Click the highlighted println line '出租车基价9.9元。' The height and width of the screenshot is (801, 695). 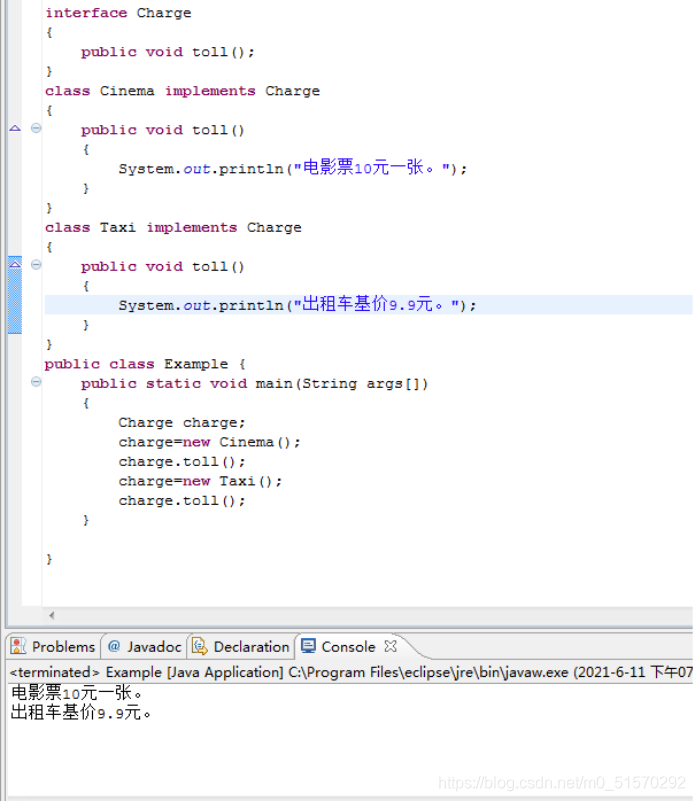coord(297,305)
